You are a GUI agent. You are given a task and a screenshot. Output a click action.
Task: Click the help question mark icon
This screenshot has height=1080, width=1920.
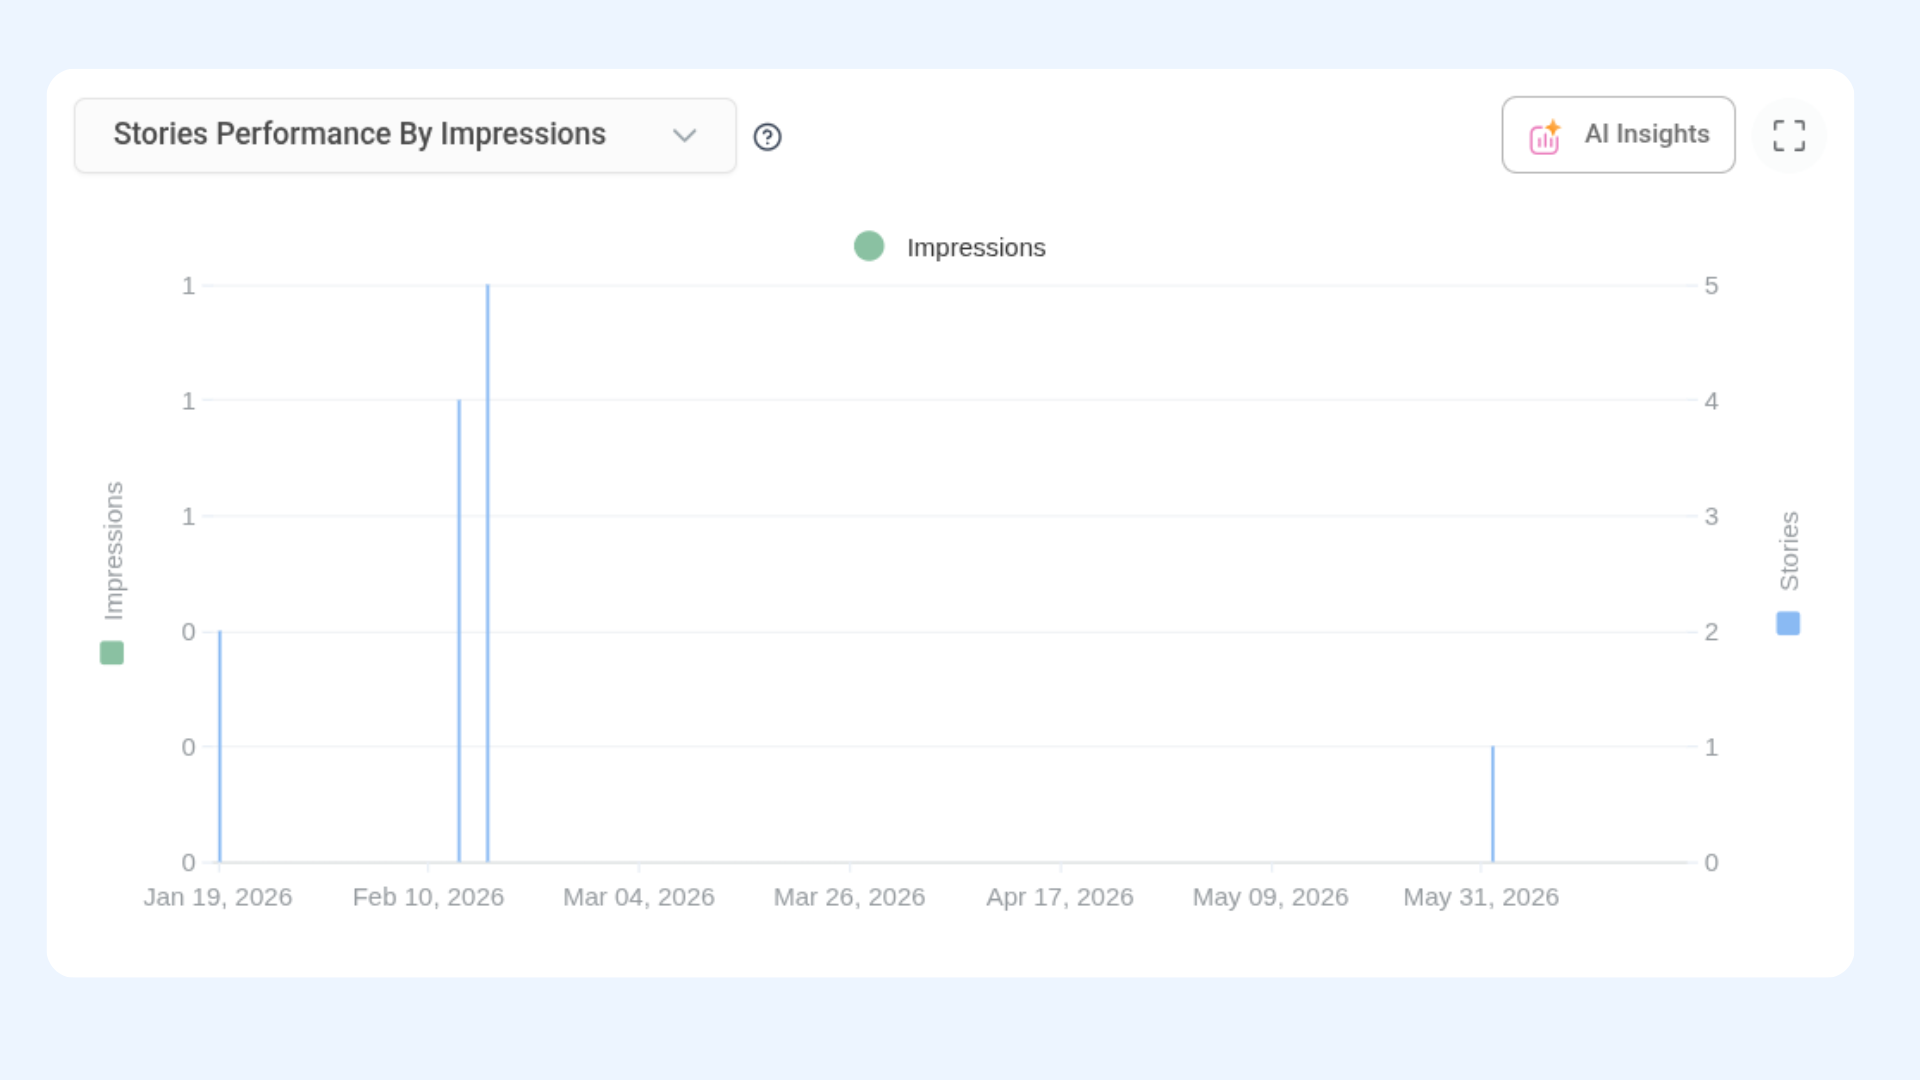pos(767,137)
